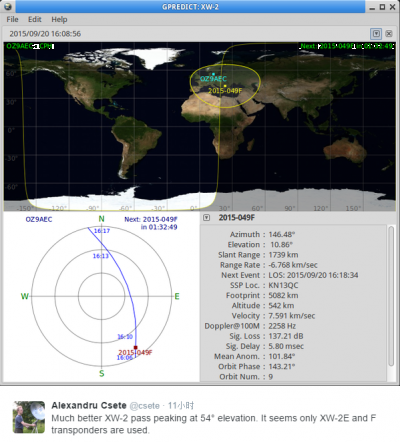Screen dimensions: 400x442
Task: Click the 16:17 time tick on polar plot
Action: [102, 231]
